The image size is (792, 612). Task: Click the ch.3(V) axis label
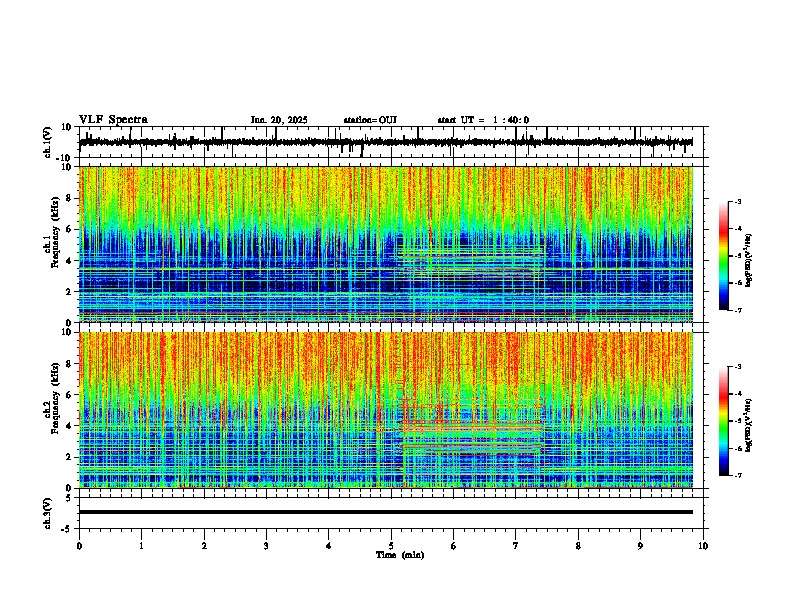(48, 514)
